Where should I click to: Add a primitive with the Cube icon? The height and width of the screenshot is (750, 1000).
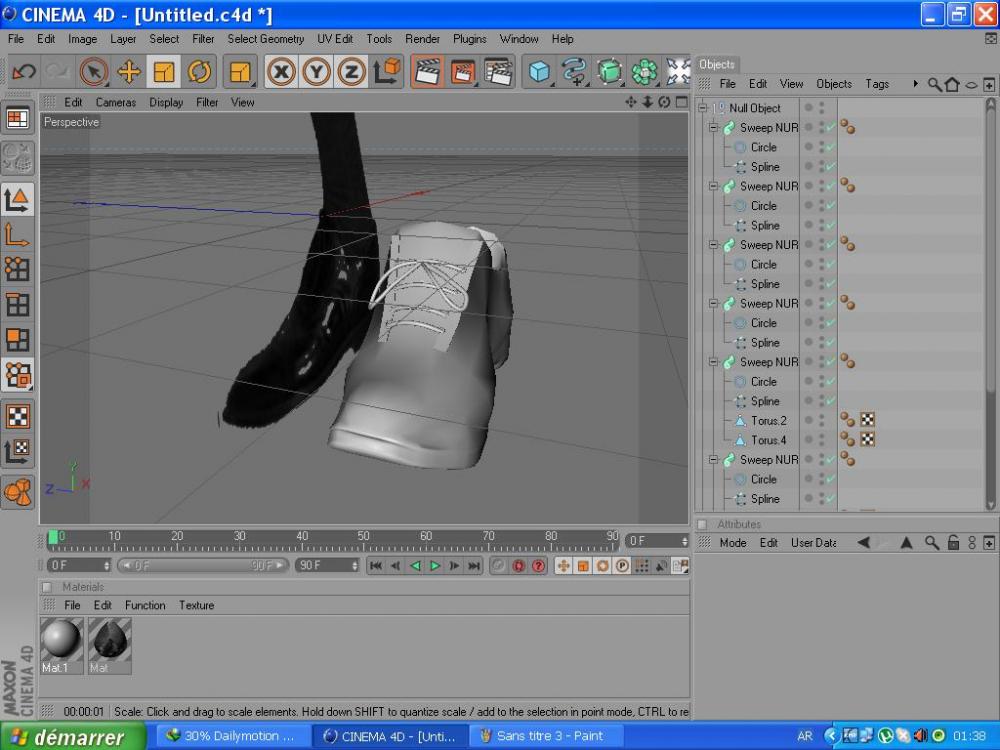[x=540, y=72]
